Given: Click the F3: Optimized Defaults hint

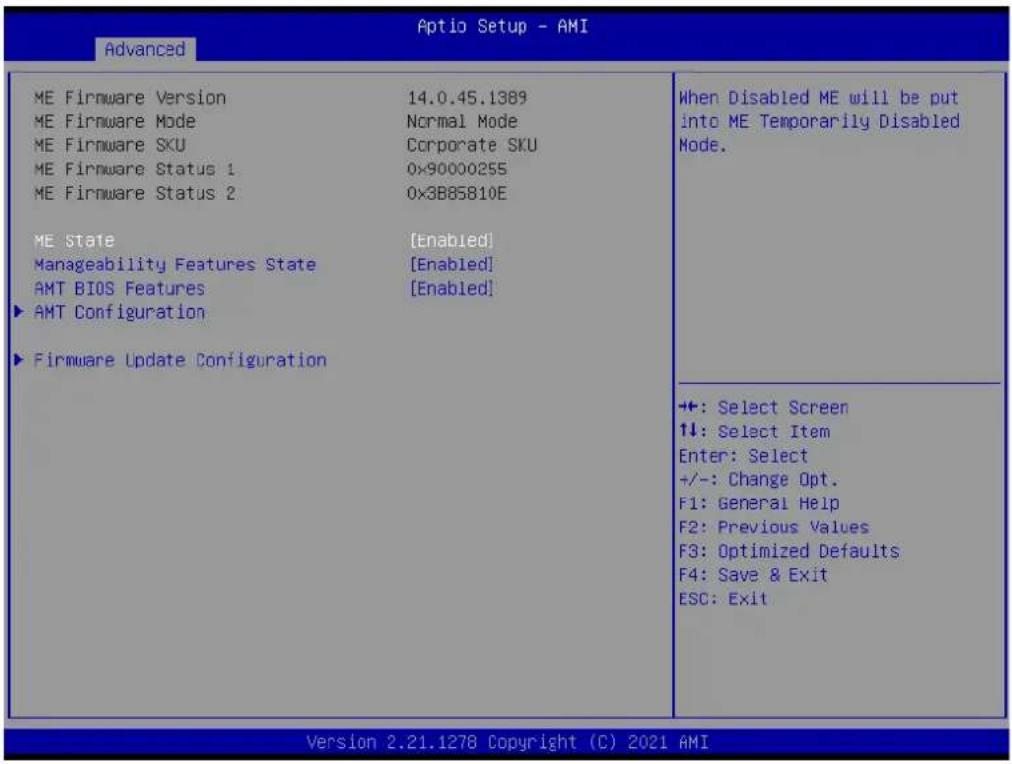Looking at the screenshot, I should tap(789, 551).
